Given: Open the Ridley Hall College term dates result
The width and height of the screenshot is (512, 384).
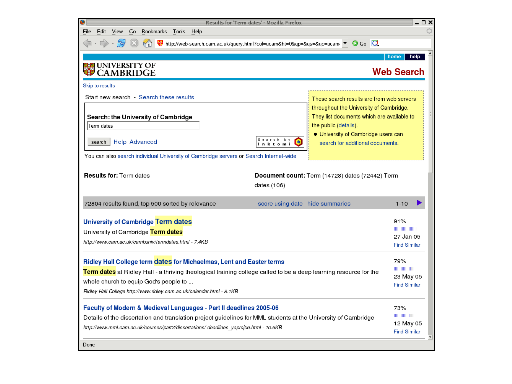Looking at the screenshot, I should pyautogui.click(x=184, y=262).
